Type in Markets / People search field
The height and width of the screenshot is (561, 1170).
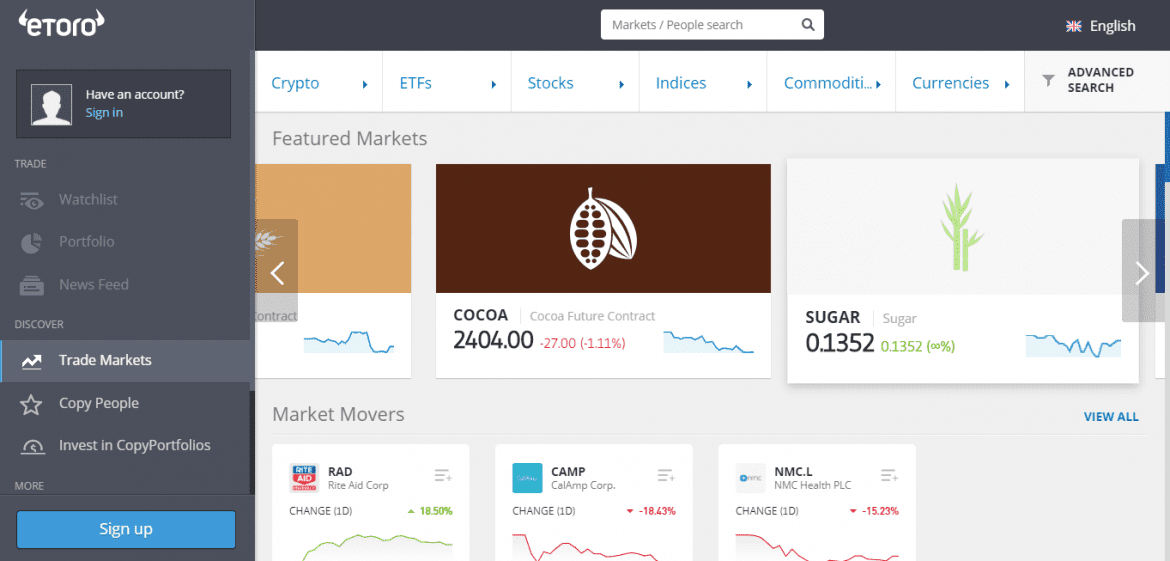tap(700, 25)
